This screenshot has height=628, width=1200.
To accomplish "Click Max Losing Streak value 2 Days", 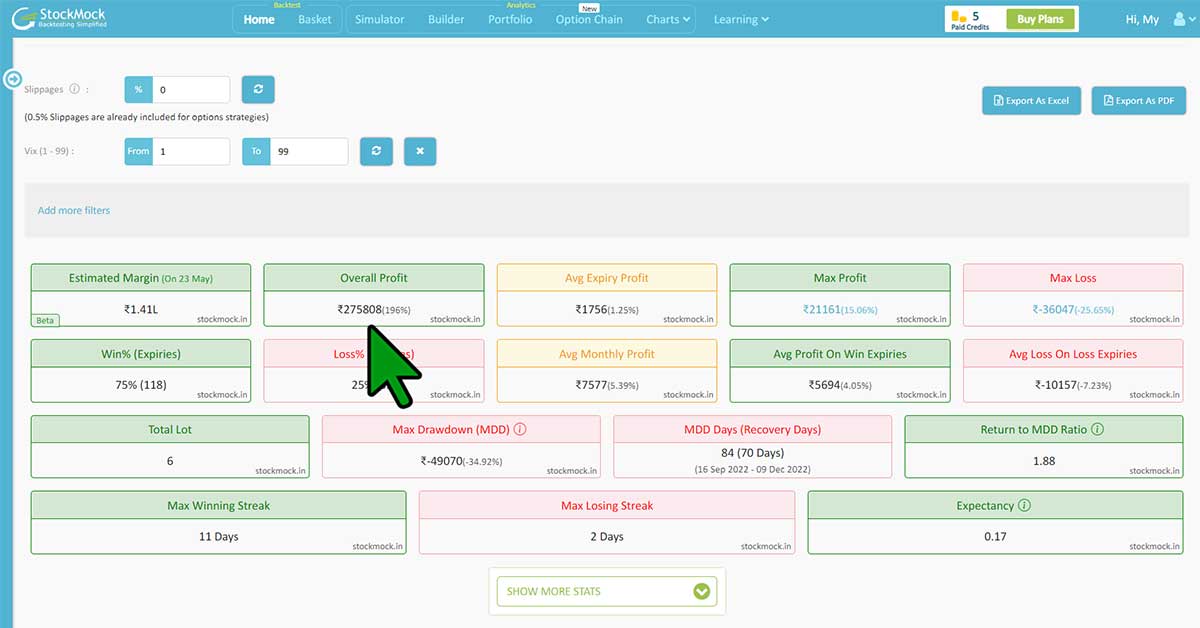I will (x=607, y=537).
